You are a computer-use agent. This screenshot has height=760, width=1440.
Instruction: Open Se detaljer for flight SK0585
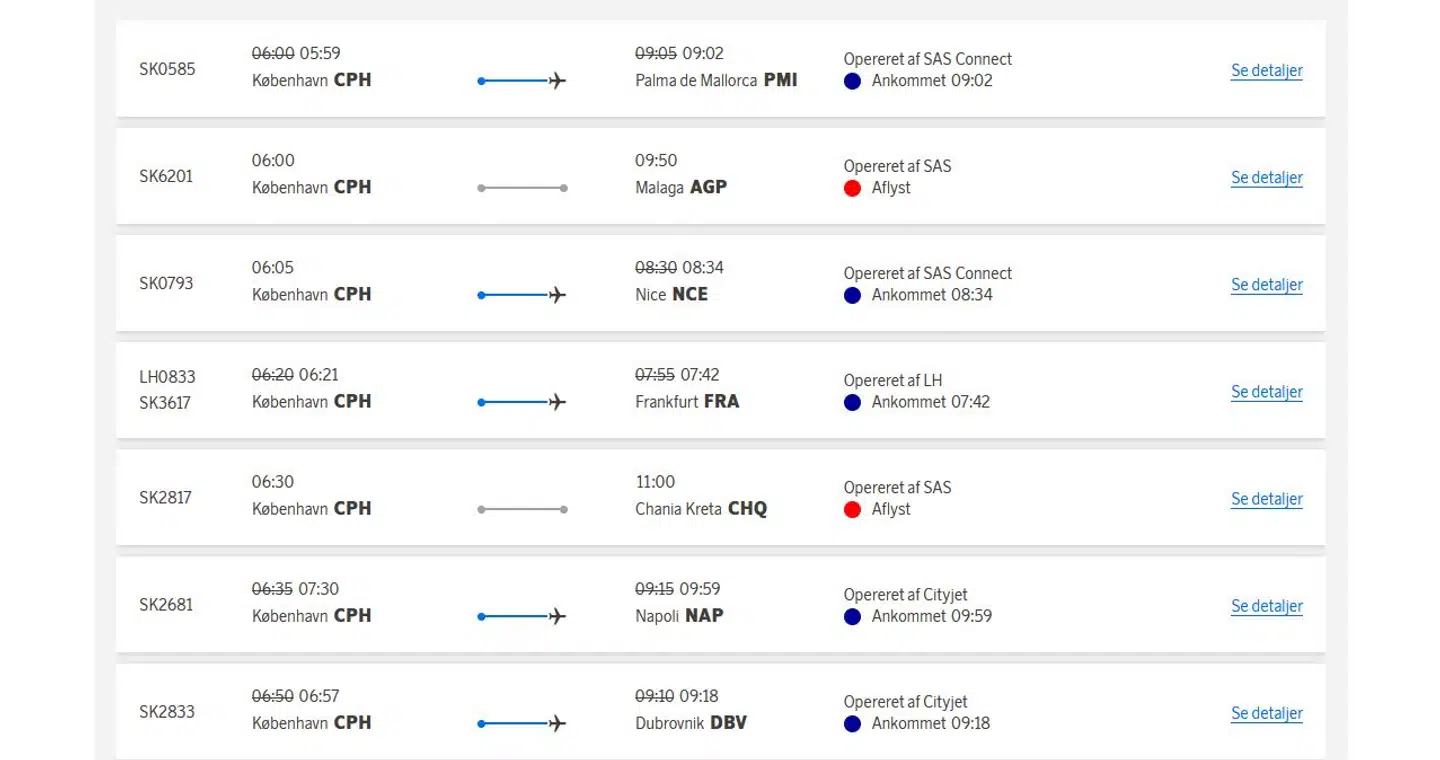click(1266, 71)
